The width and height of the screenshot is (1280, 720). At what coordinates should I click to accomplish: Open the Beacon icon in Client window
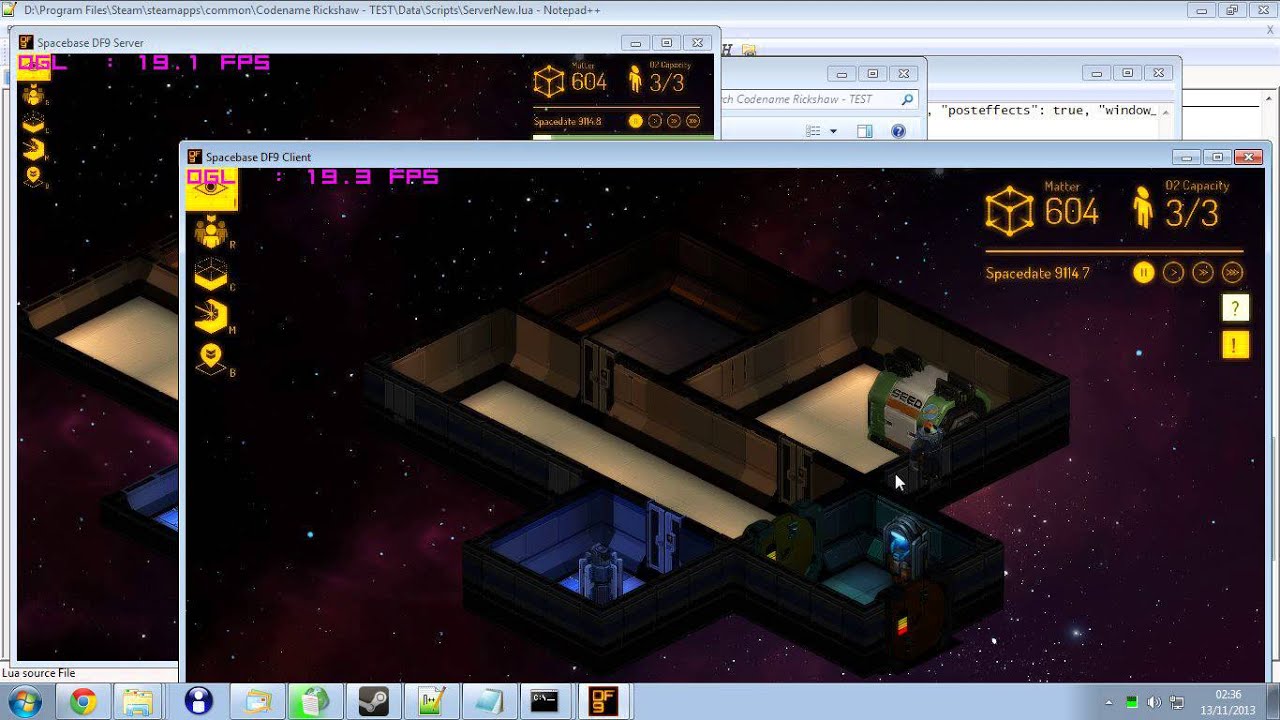click(211, 358)
